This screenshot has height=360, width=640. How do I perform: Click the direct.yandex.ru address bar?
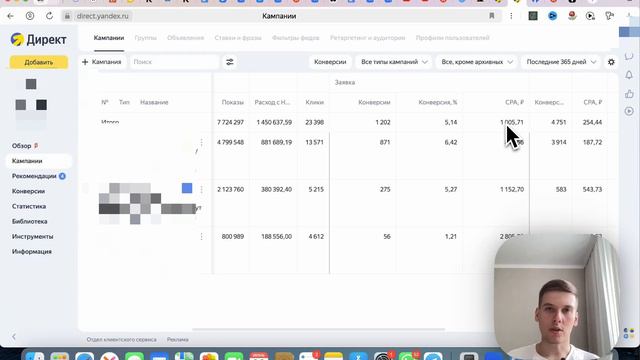click(102, 16)
